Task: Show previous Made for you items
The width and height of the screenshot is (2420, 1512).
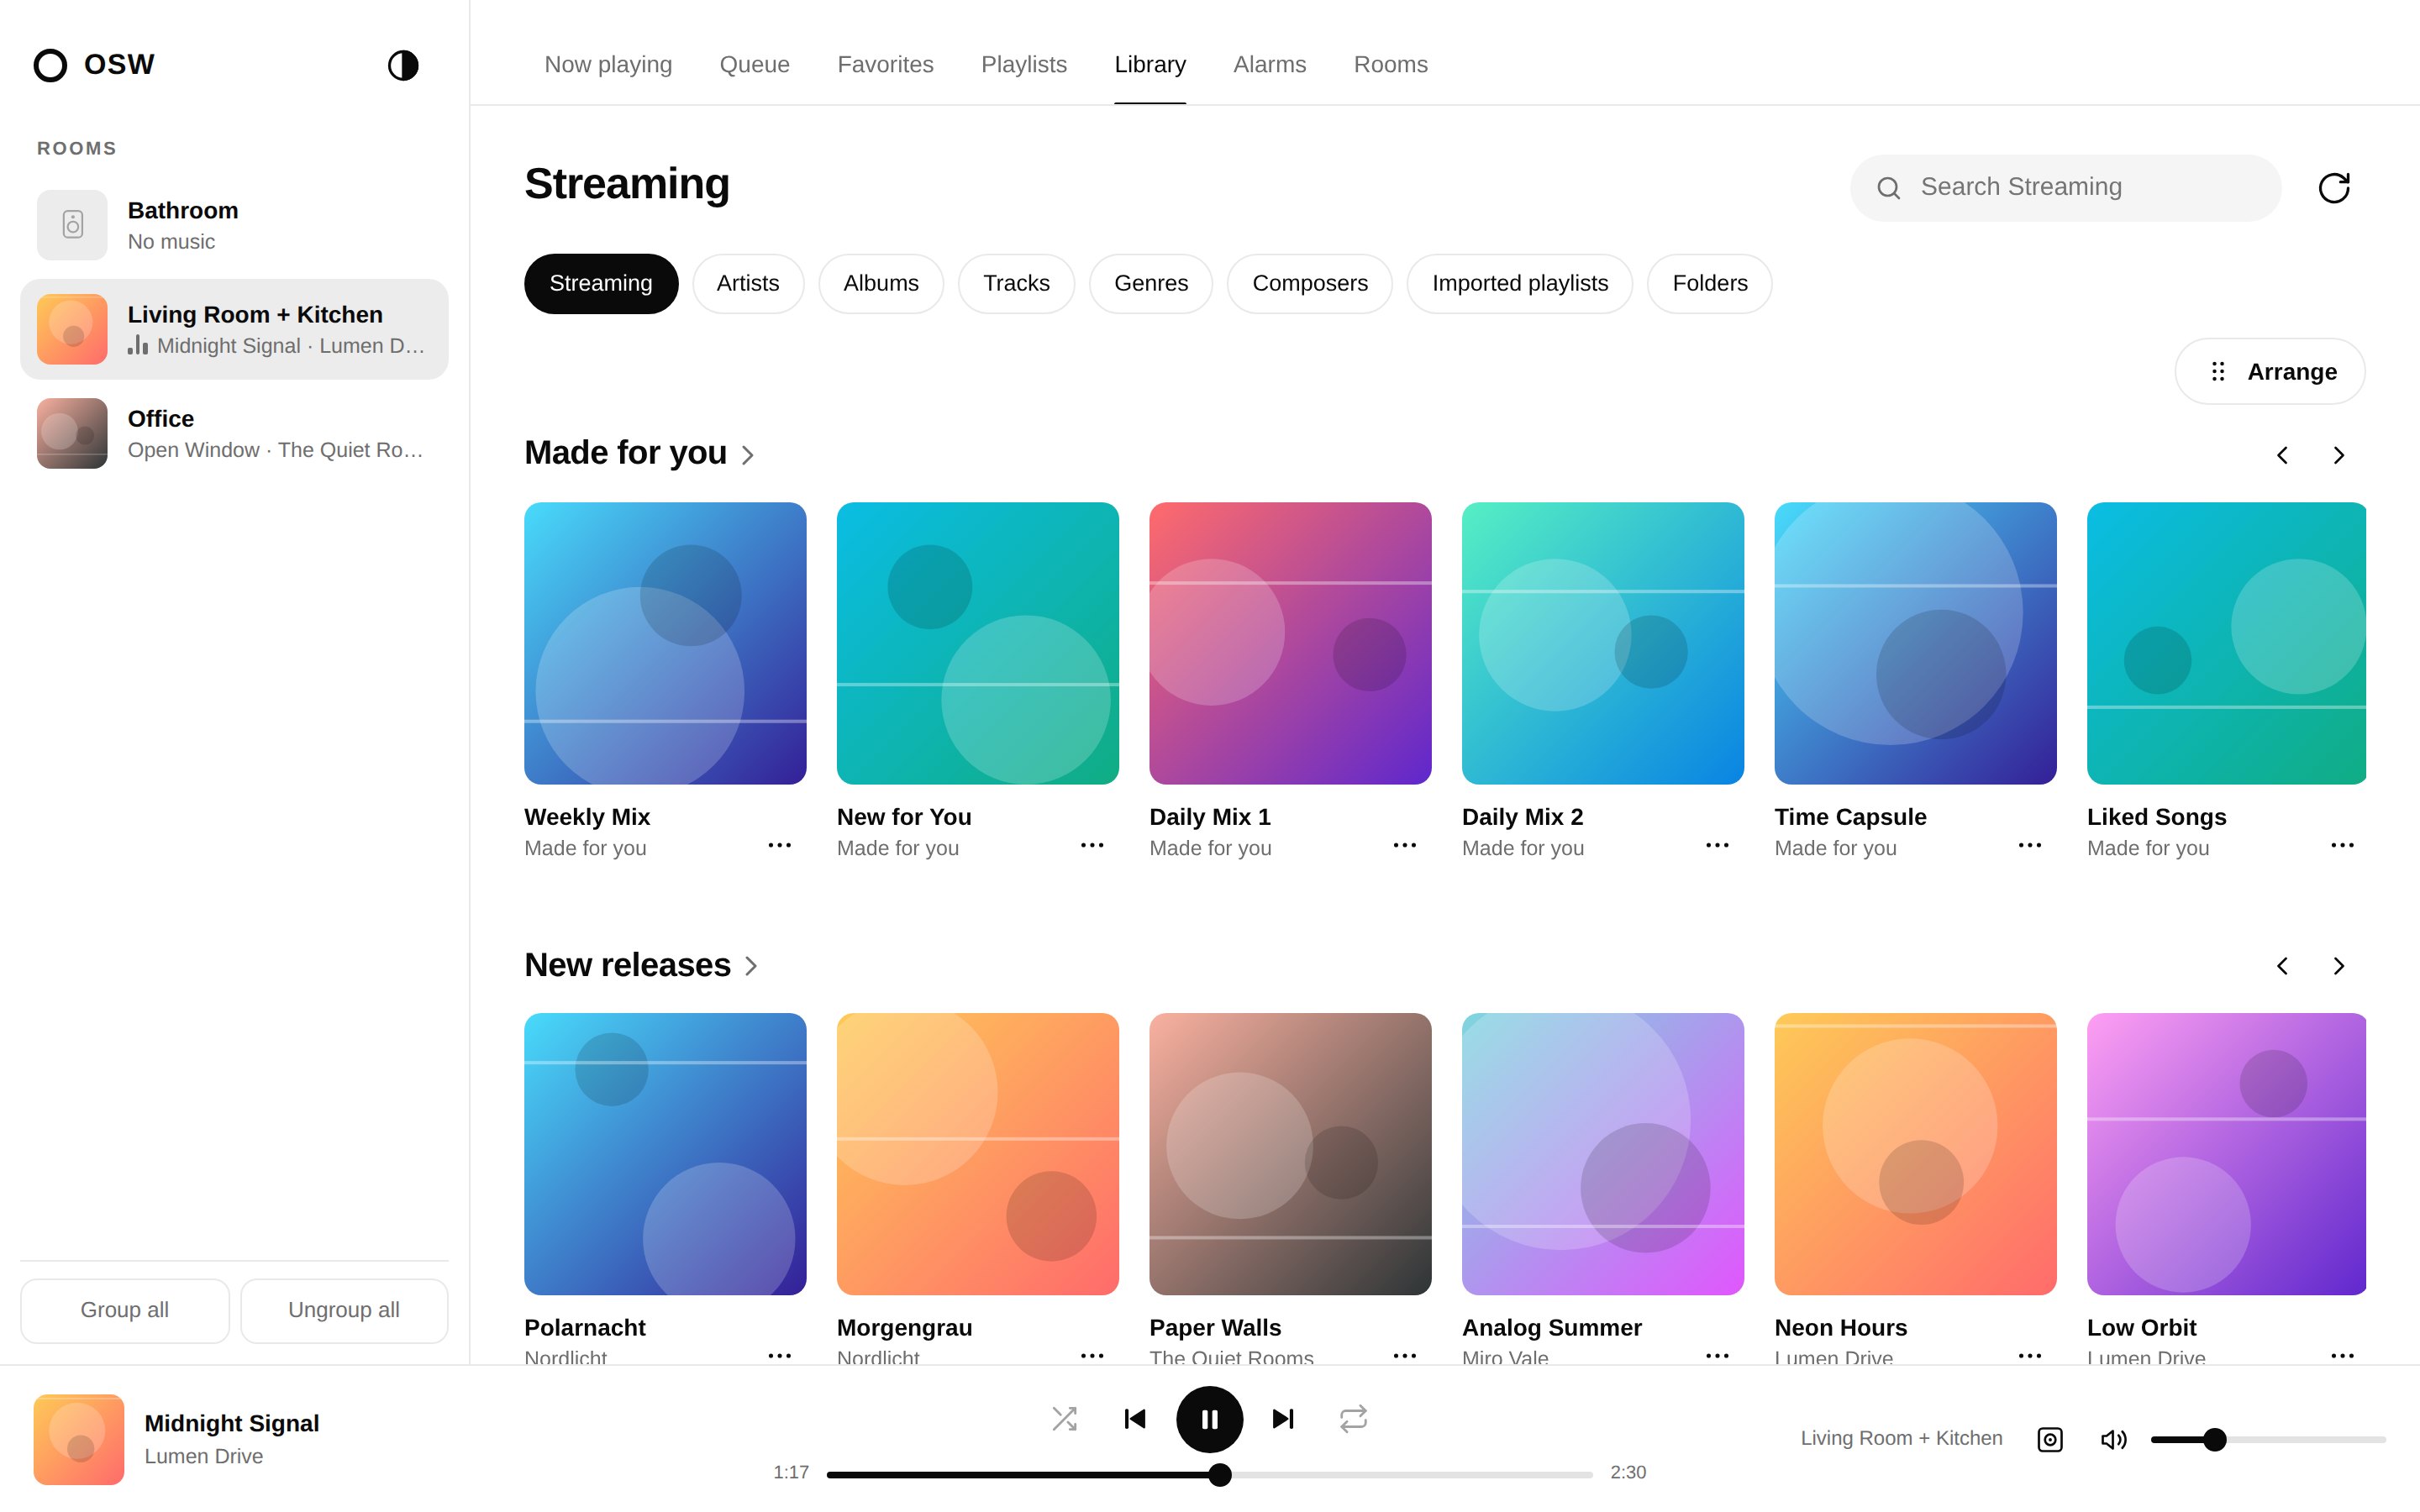Action: 2282,455
